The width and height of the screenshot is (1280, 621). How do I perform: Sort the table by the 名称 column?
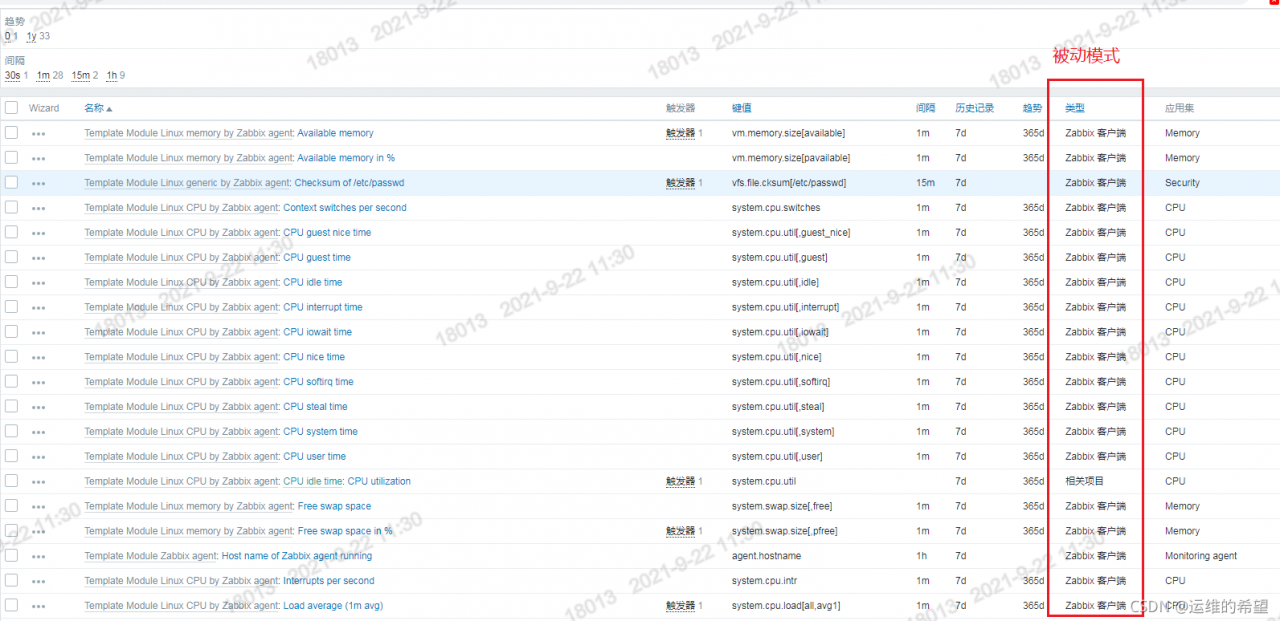coord(98,108)
